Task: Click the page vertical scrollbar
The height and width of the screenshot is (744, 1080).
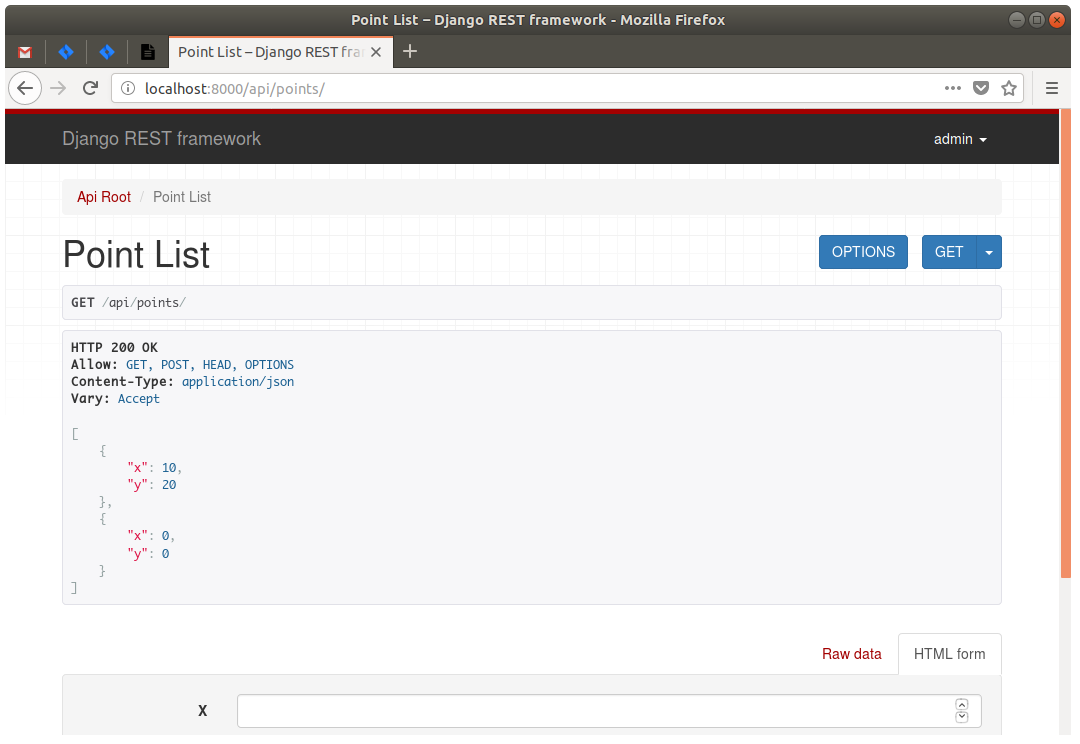Action: pos(1066,344)
